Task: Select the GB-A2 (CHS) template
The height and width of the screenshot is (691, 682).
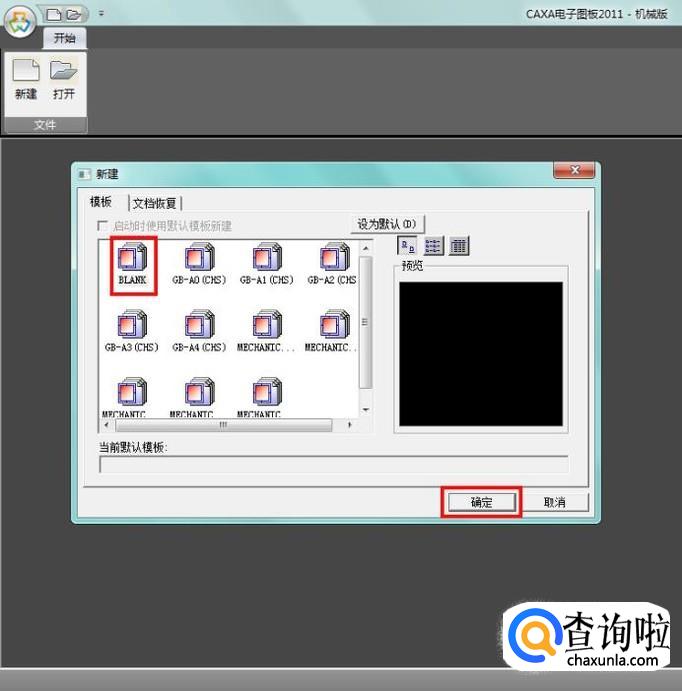Action: (333, 264)
